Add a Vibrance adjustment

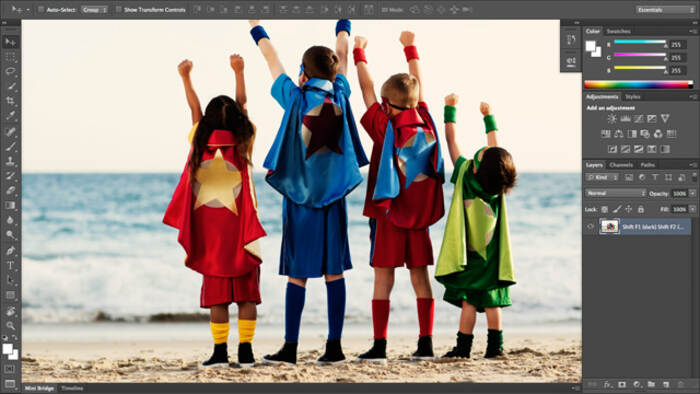665,119
